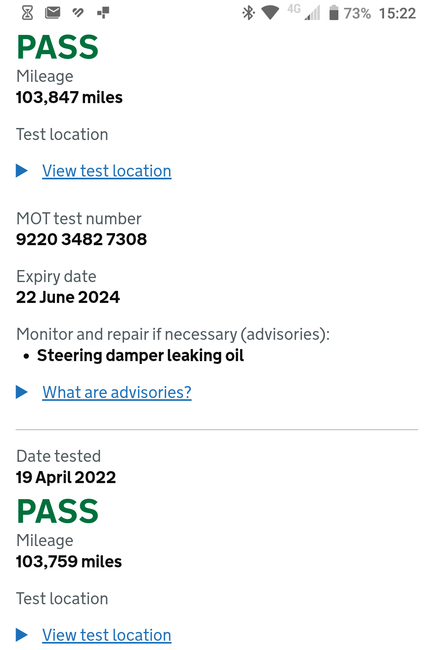The image size is (433, 650).
Task: Tap the 103,847 miles mileage value
Action: click(69, 97)
